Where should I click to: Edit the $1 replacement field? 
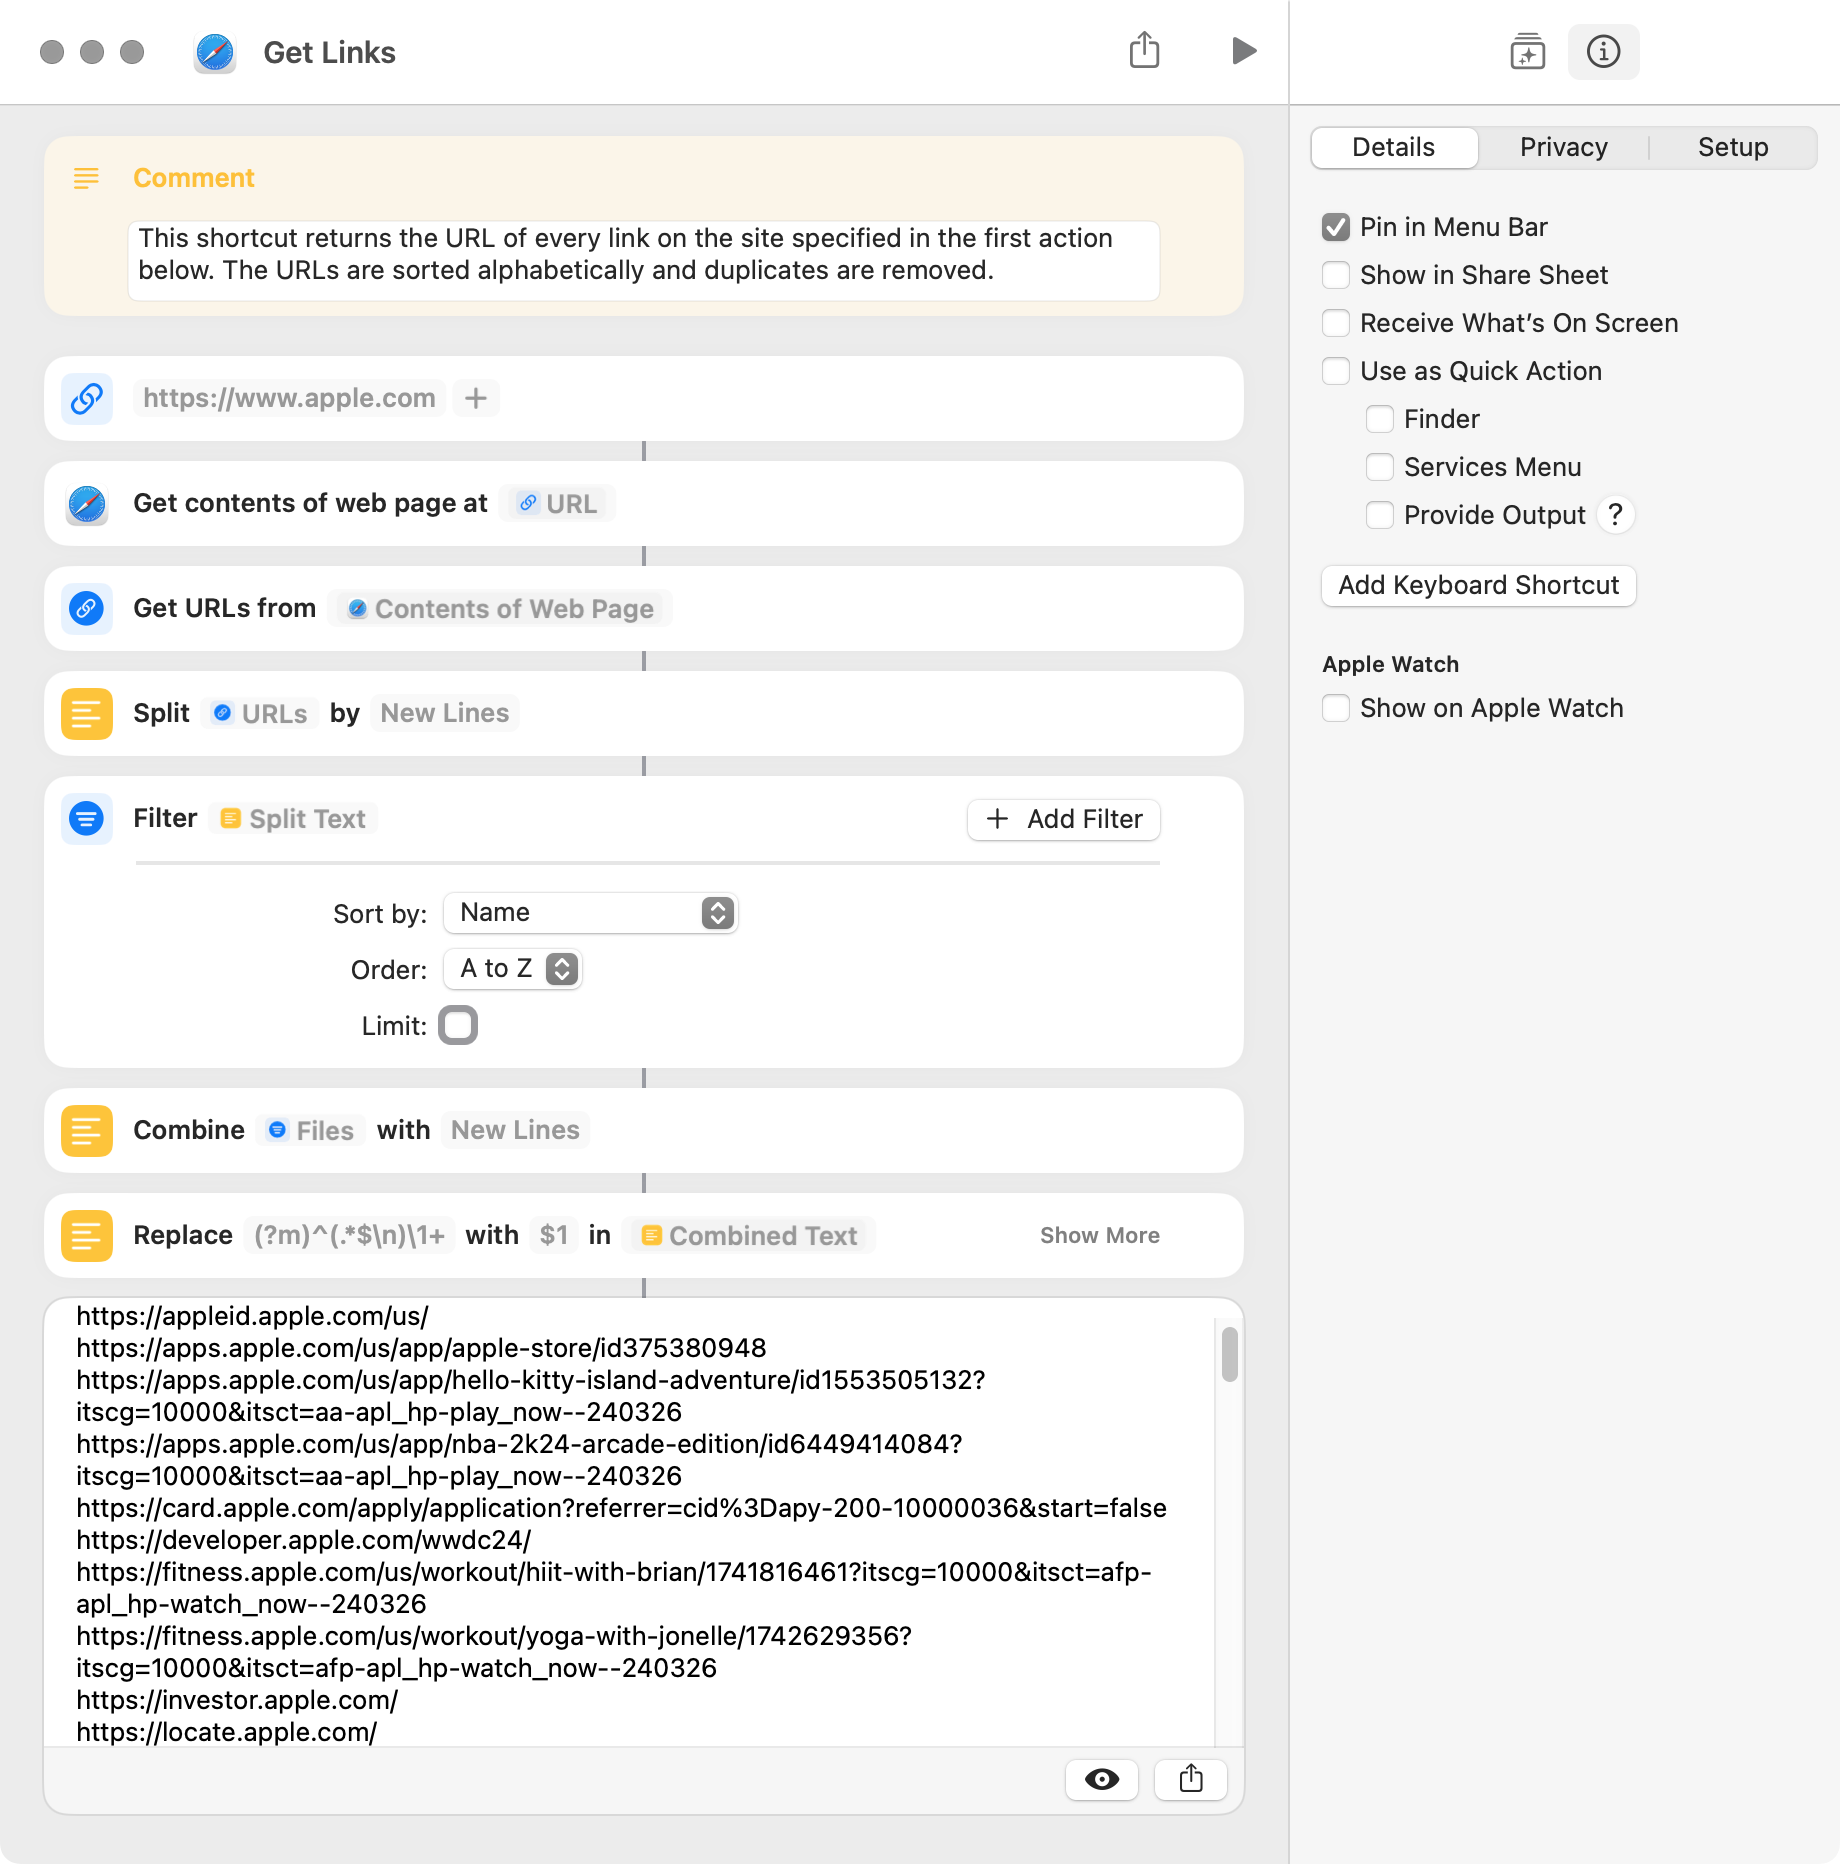[x=554, y=1235]
